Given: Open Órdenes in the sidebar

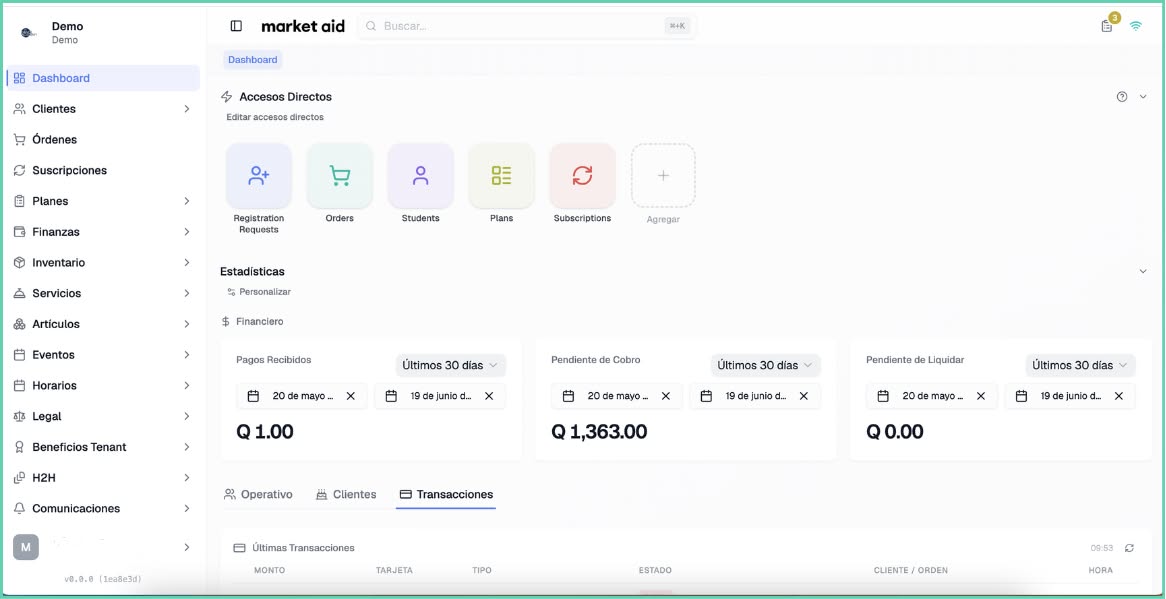Looking at the screenshot, I should pyautogui.click(x=103, y=140).
